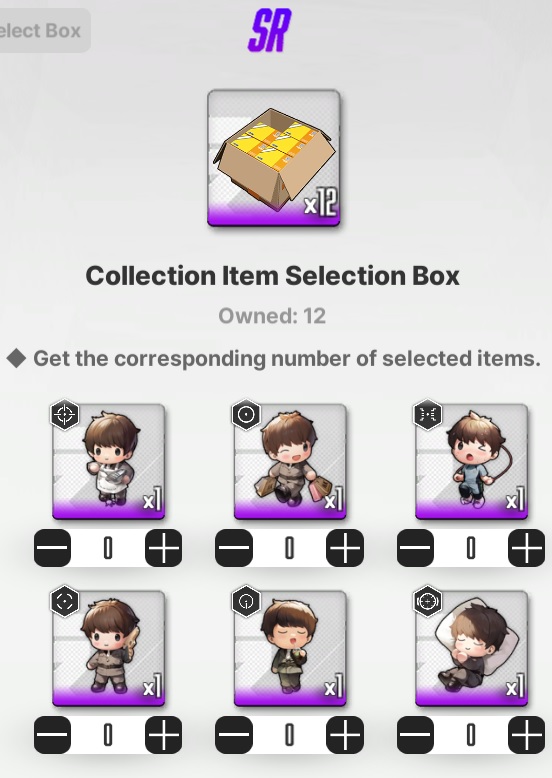This screenshot has width=552, height=778.
Task: Reduce count of gun-holding chibi item
Action: coord(52,735)
